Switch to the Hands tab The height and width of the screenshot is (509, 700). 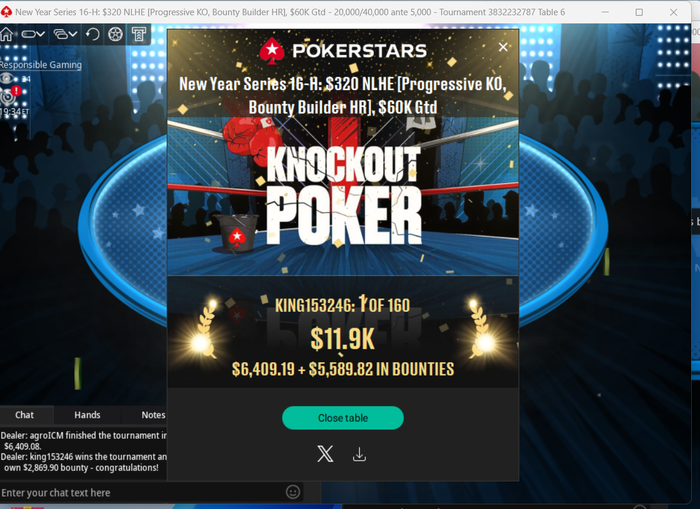(x=88, y=415)
